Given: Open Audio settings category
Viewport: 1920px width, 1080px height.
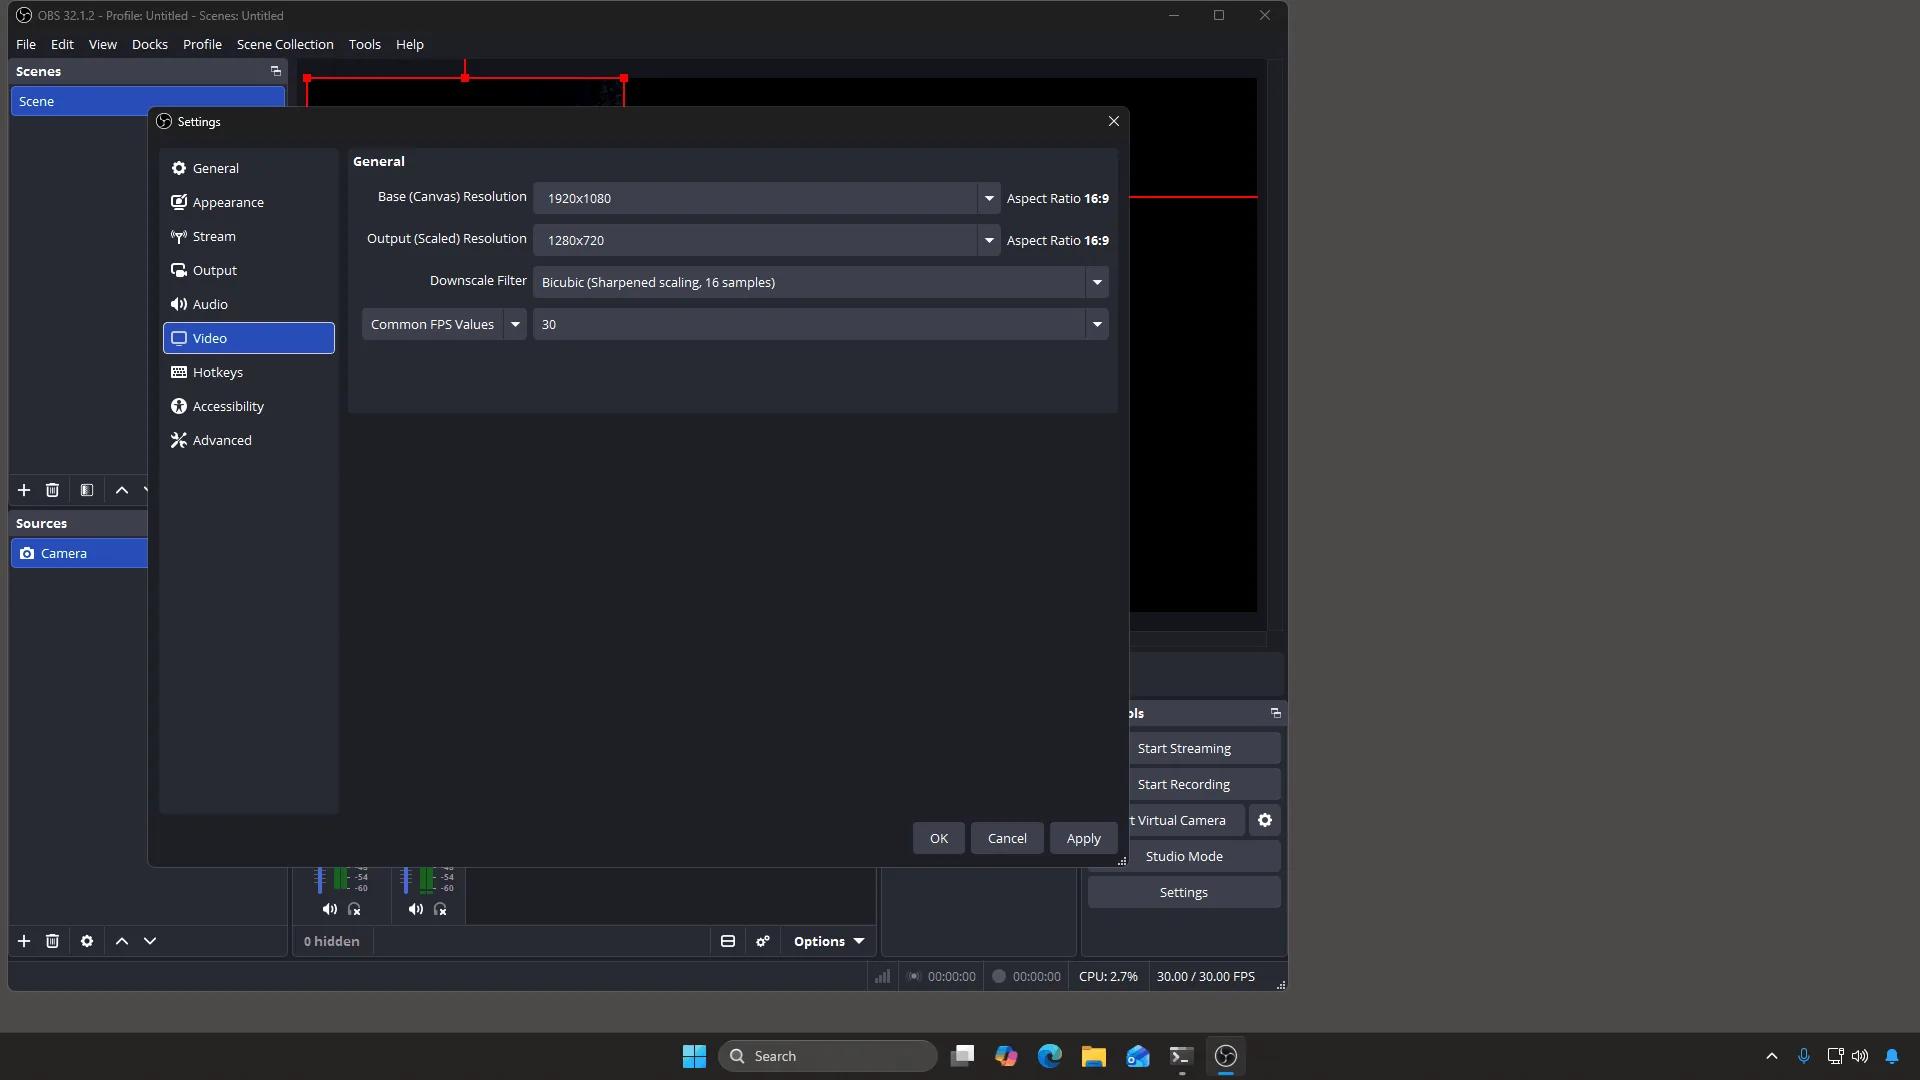Looking at the screenshot, I should coord(248,304).
